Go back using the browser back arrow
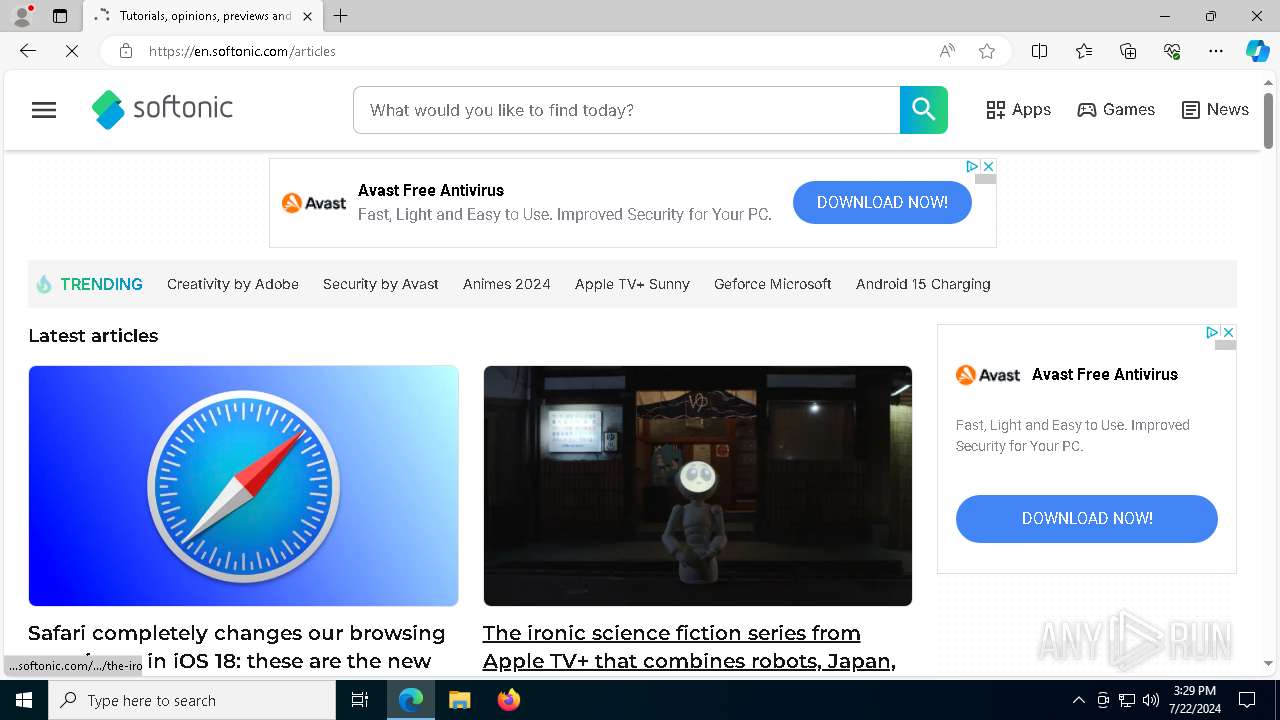1280x720 pixels. [x=28, y=51]
